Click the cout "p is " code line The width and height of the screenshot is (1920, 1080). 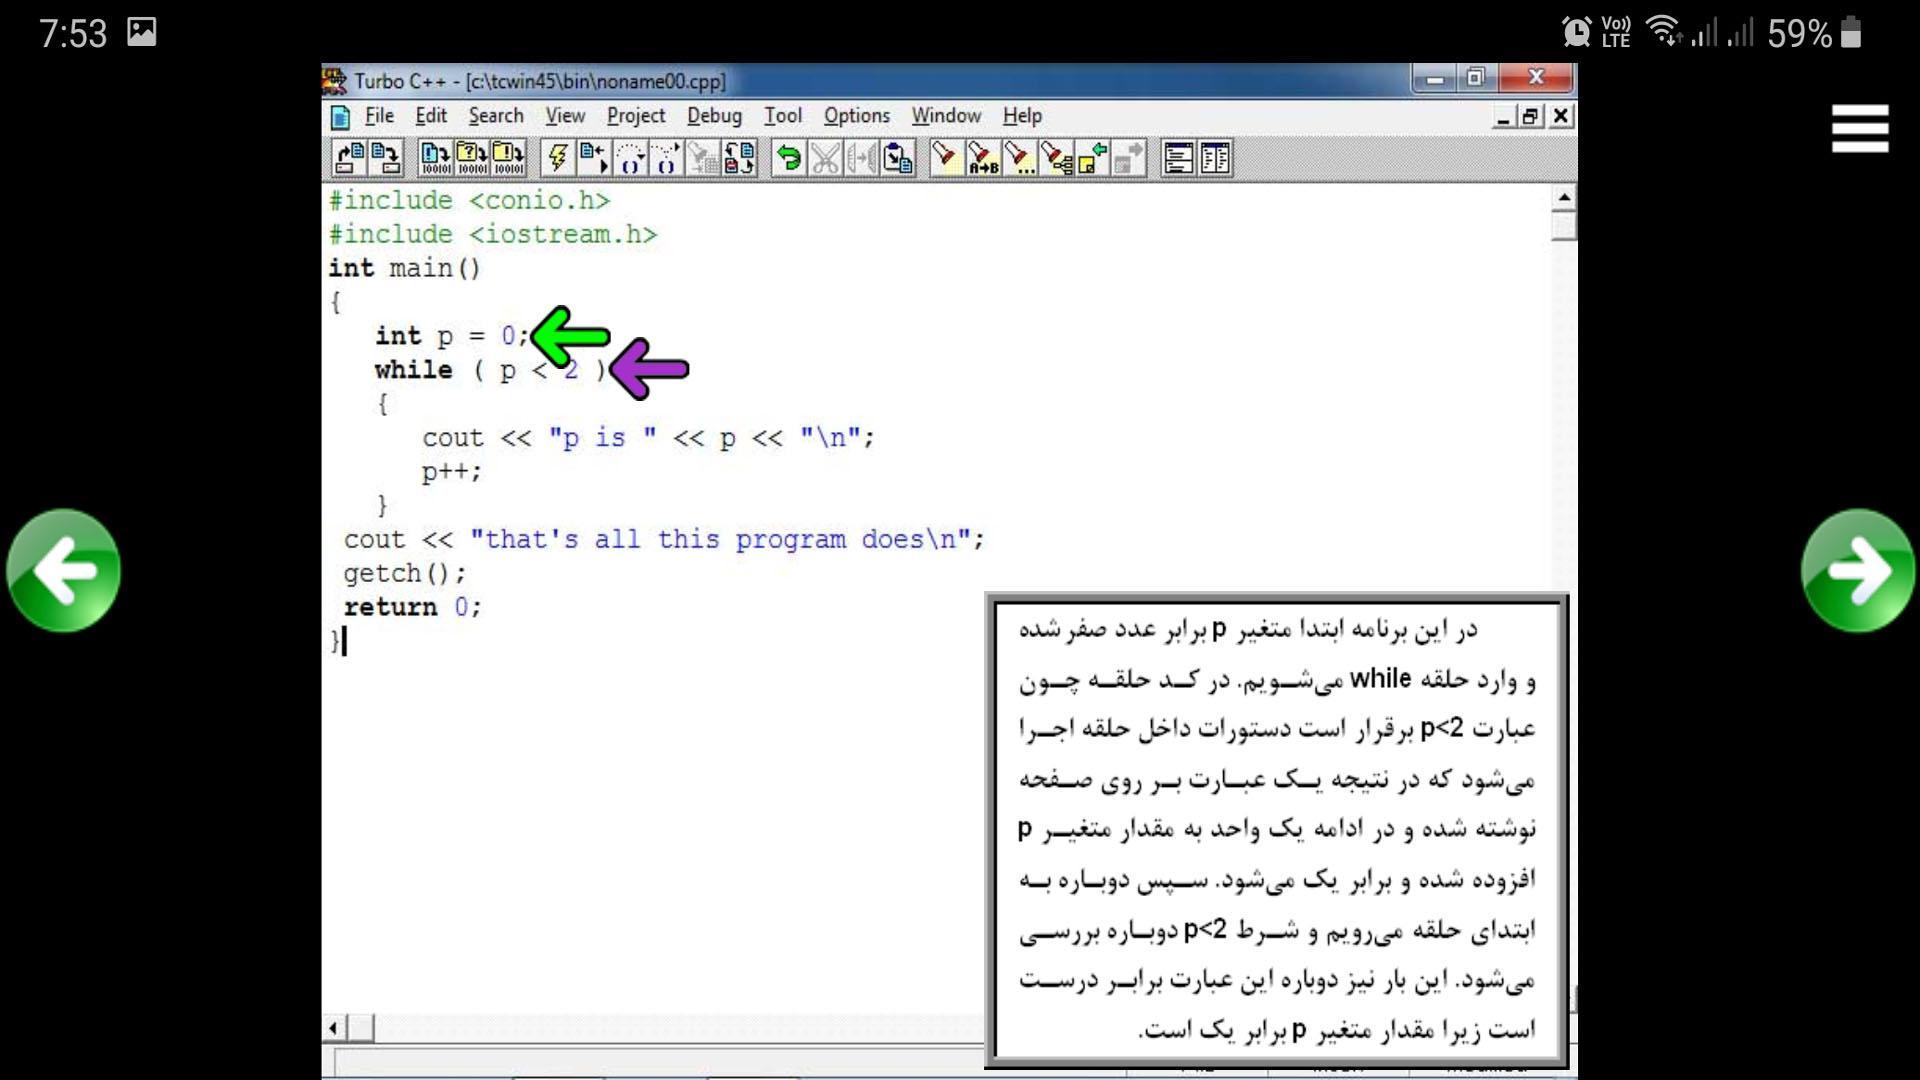tap(648, 438)
